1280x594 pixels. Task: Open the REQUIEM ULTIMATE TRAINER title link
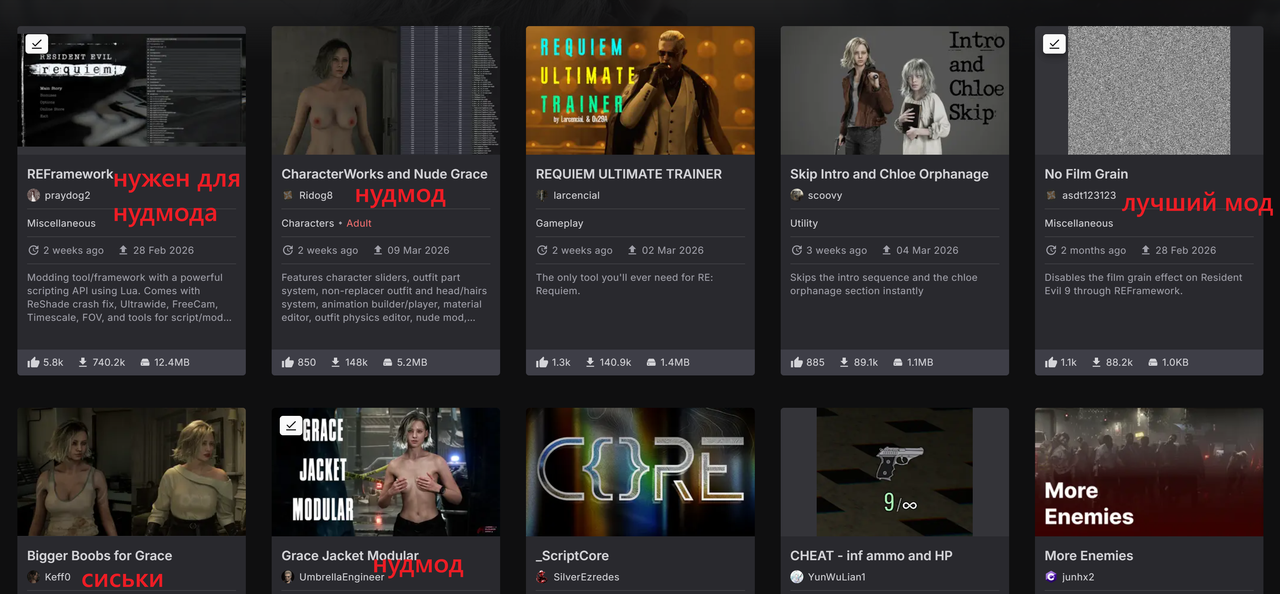tap(628, 174)
